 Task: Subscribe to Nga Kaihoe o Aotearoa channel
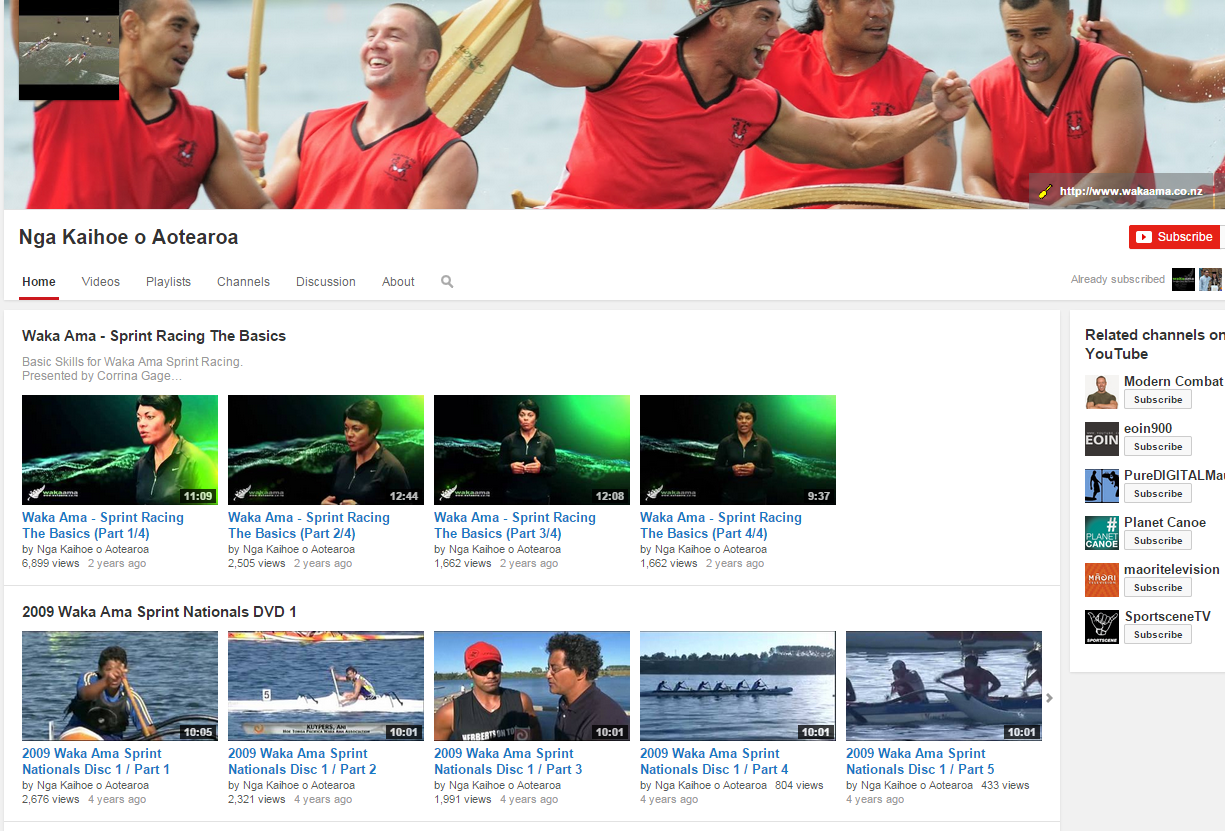tap(1174, 237)
